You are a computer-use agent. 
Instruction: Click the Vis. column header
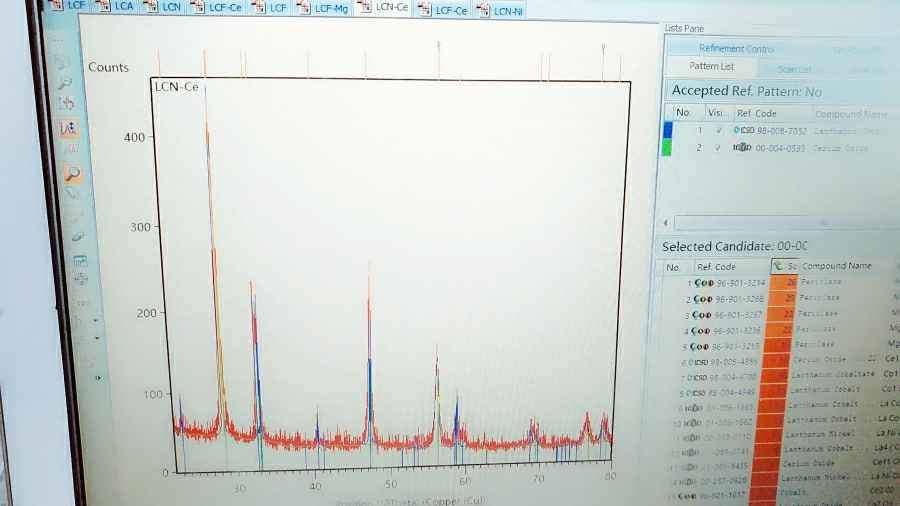pos(716,113)
